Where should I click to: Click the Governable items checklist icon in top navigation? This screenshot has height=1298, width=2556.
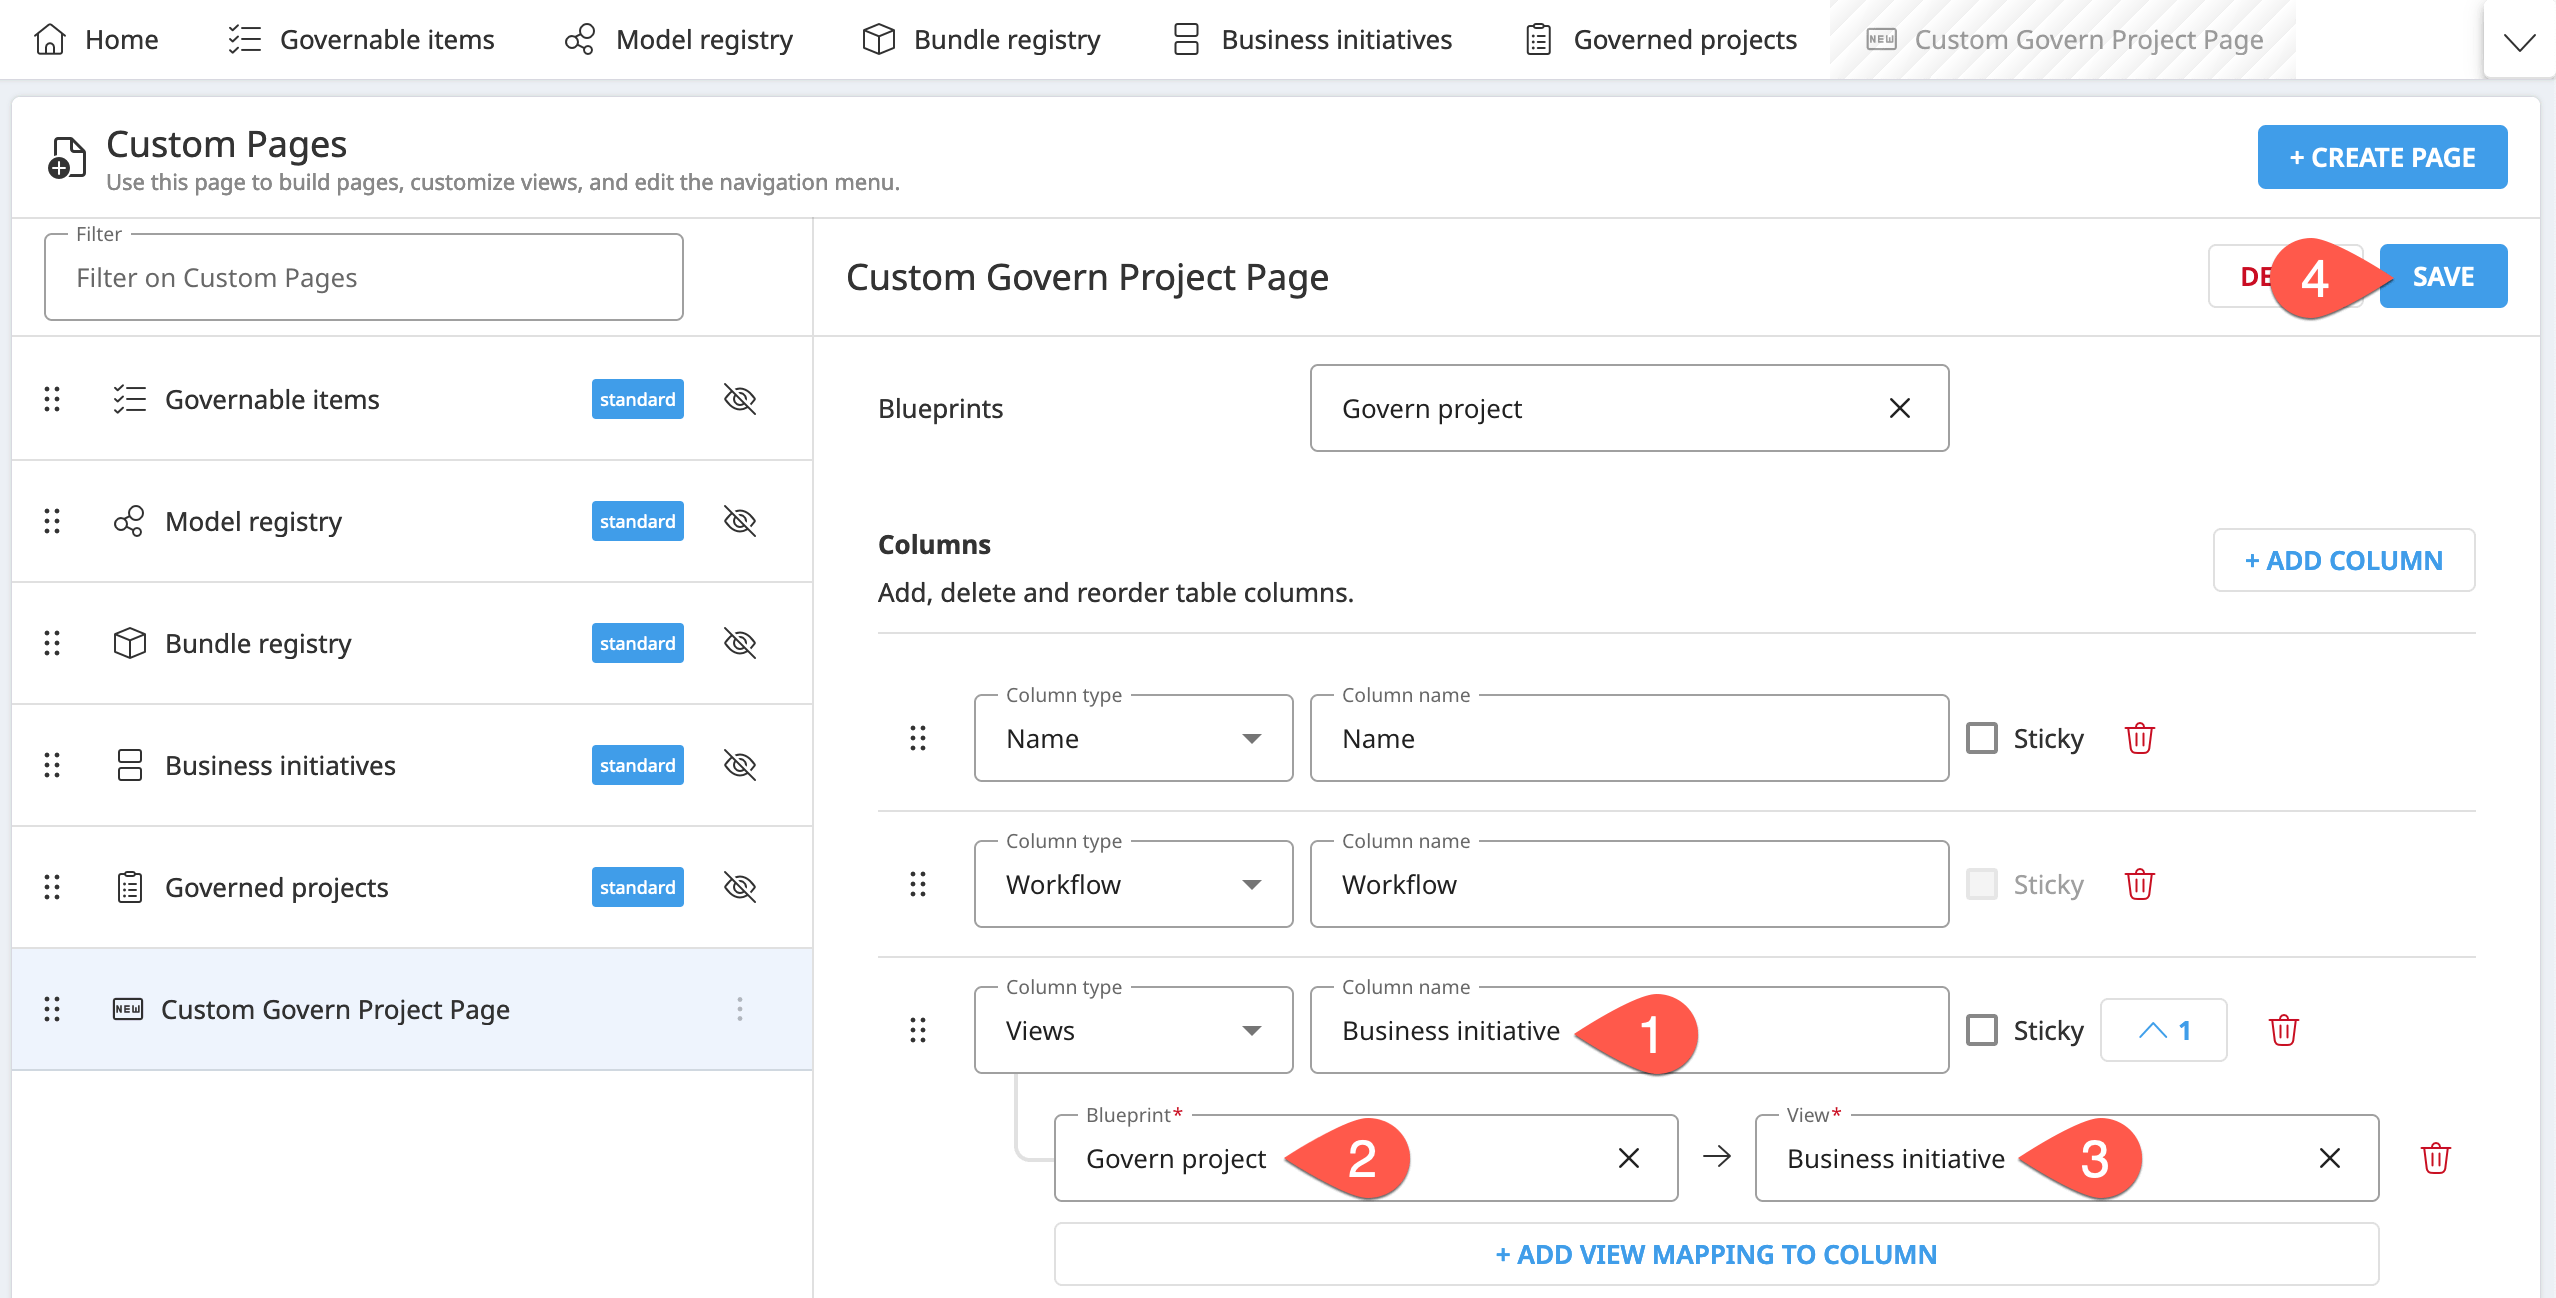coord(244,39)
